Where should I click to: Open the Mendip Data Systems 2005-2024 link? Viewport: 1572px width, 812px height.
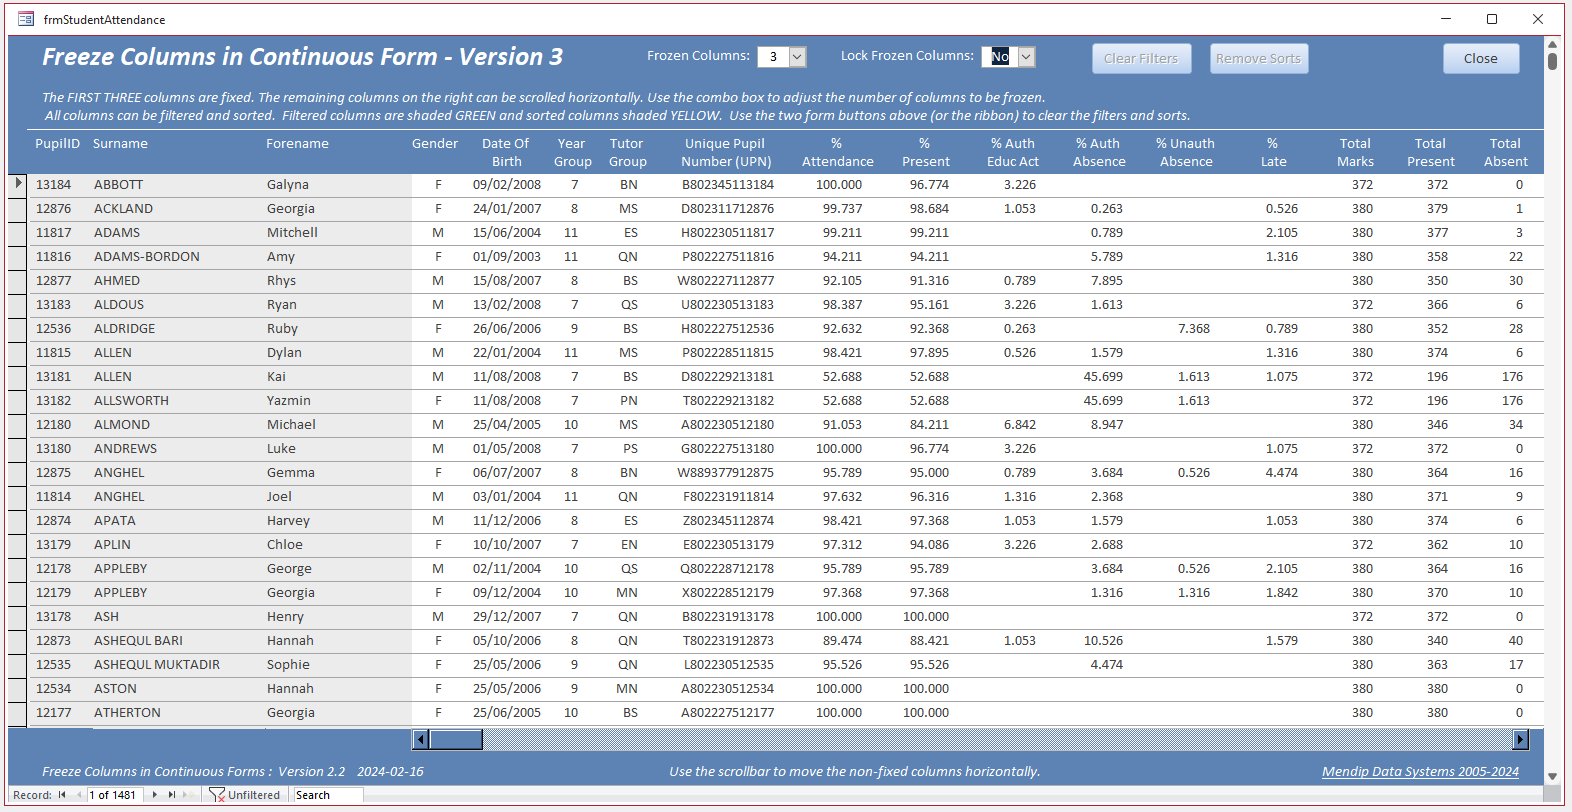click(x=1420, y=771)
